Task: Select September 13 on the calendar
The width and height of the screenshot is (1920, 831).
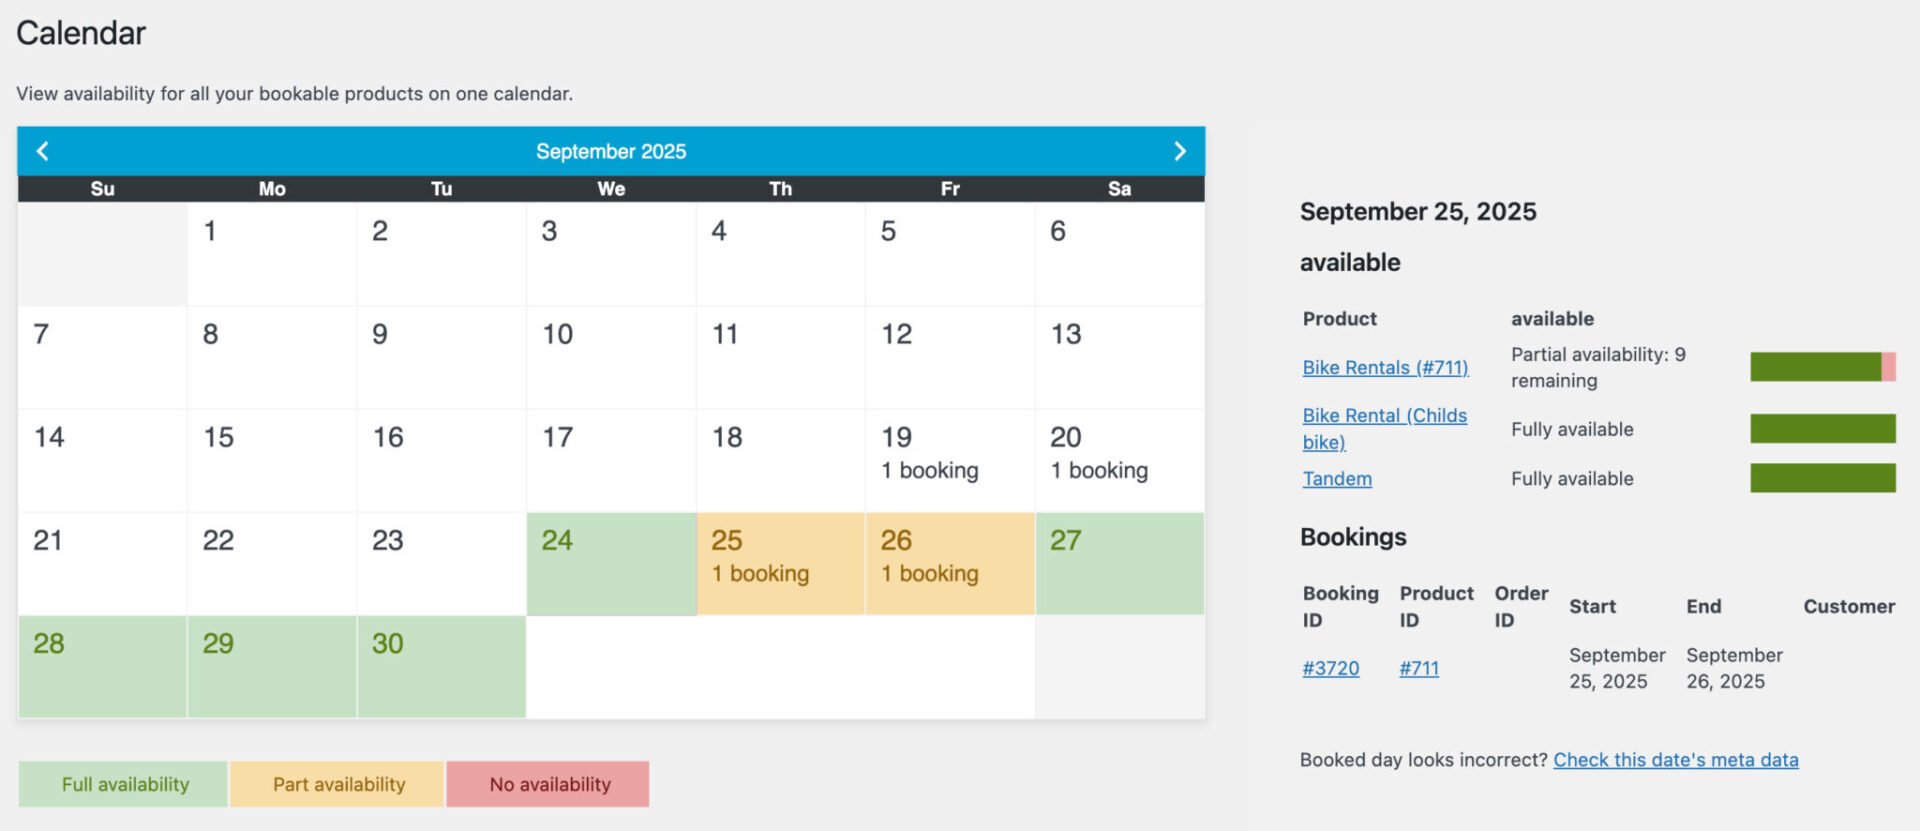Action: [x=1120, y=358]
